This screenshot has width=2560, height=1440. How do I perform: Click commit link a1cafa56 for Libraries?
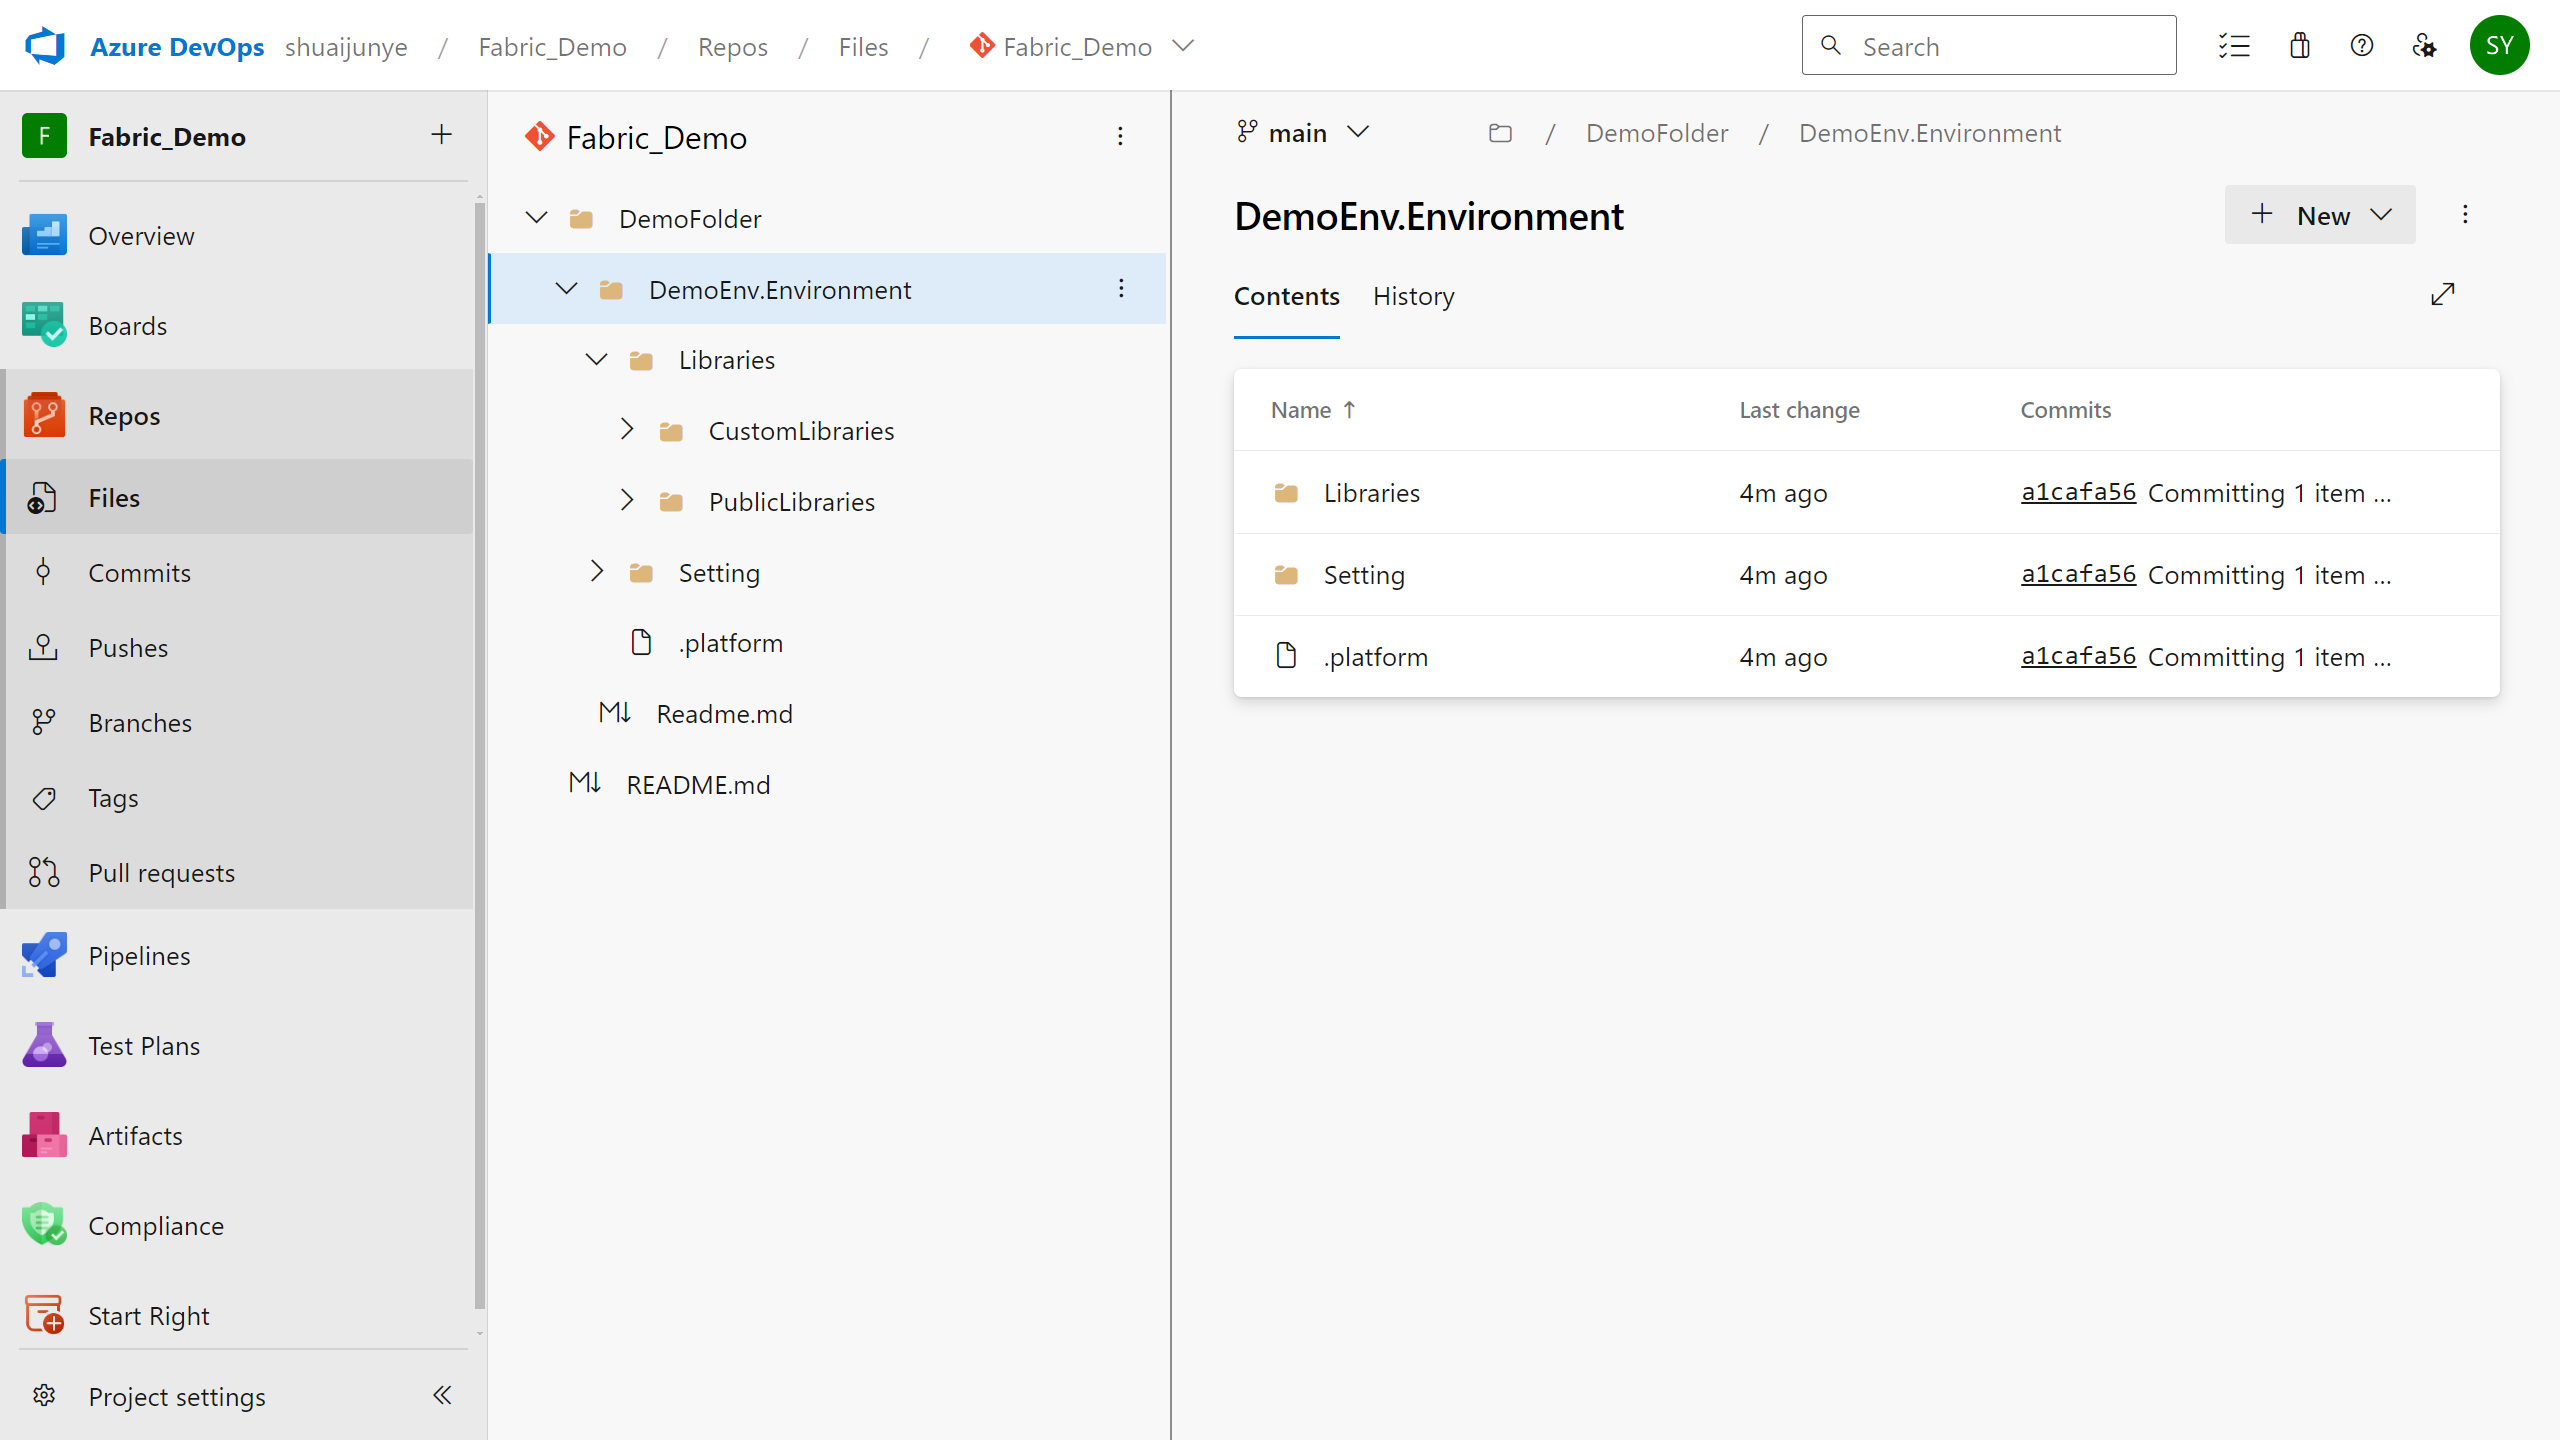pyautogui.click(x=2078, y=492)
